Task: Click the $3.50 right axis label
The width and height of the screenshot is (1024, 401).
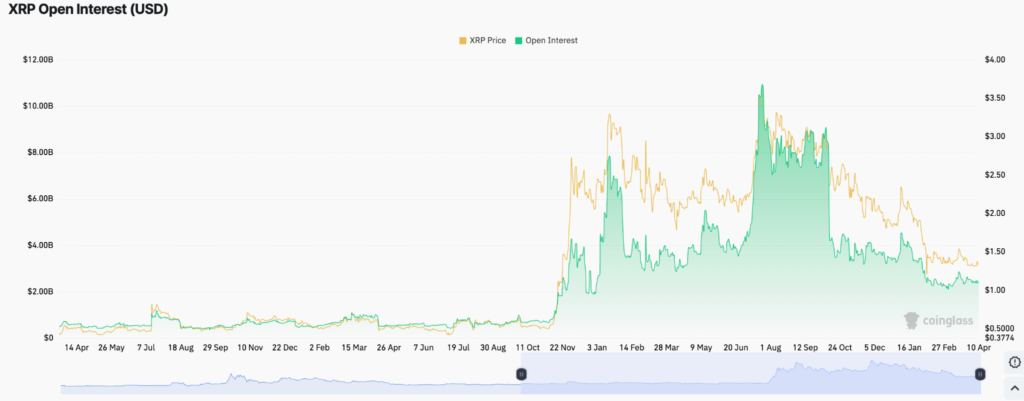Action: tap(995, 98)
